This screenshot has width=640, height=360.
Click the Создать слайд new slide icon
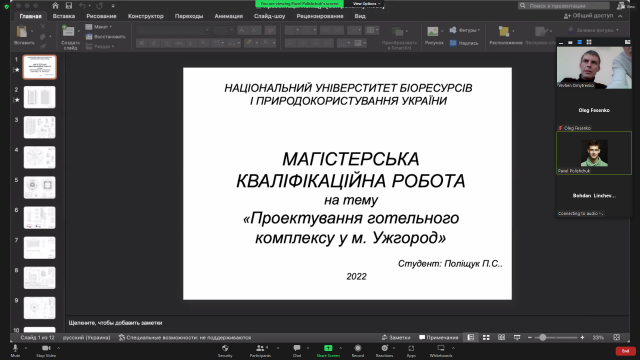point(68,31)
